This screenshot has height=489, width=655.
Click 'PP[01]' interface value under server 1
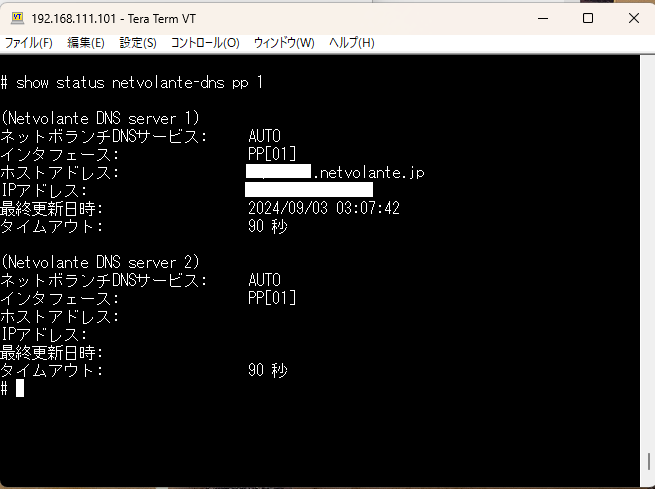(x=272, y=154)
